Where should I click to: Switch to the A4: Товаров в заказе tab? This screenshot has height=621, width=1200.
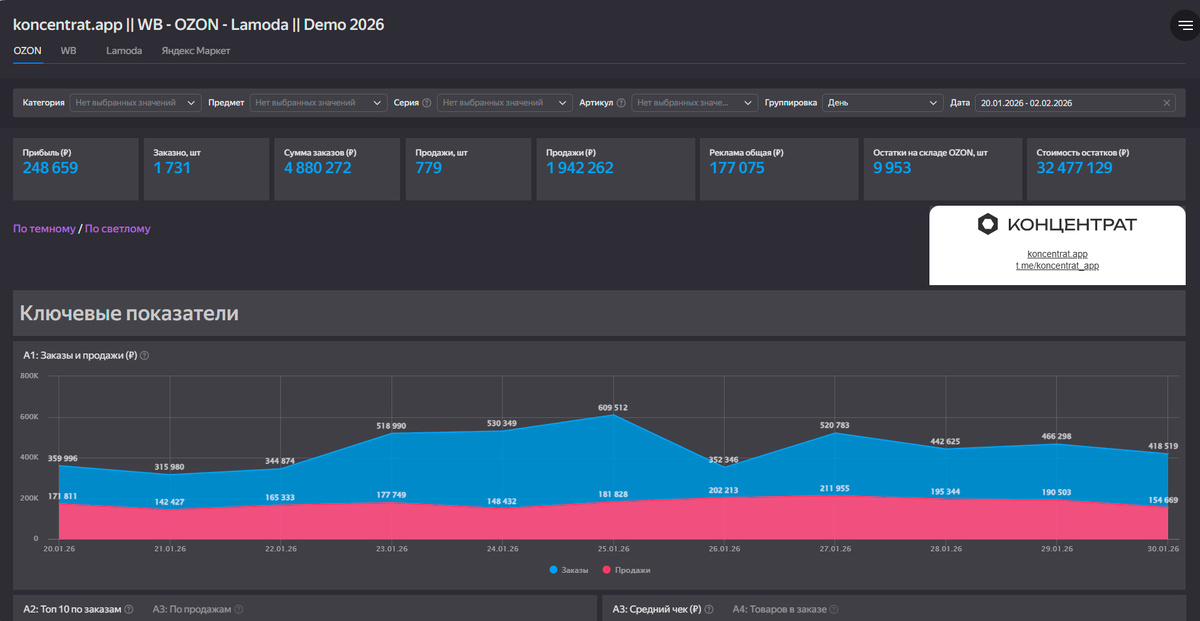click(x=778, y=609)
